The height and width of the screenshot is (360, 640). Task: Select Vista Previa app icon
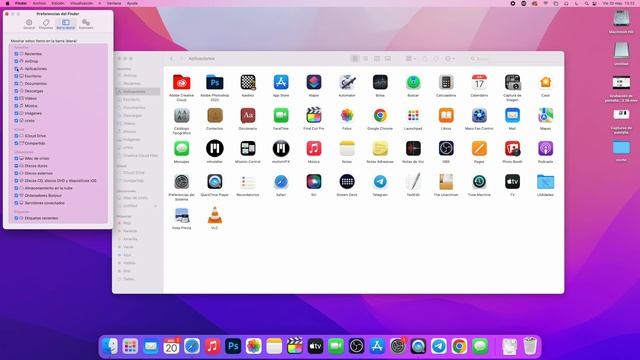click(x=182, y=215)
